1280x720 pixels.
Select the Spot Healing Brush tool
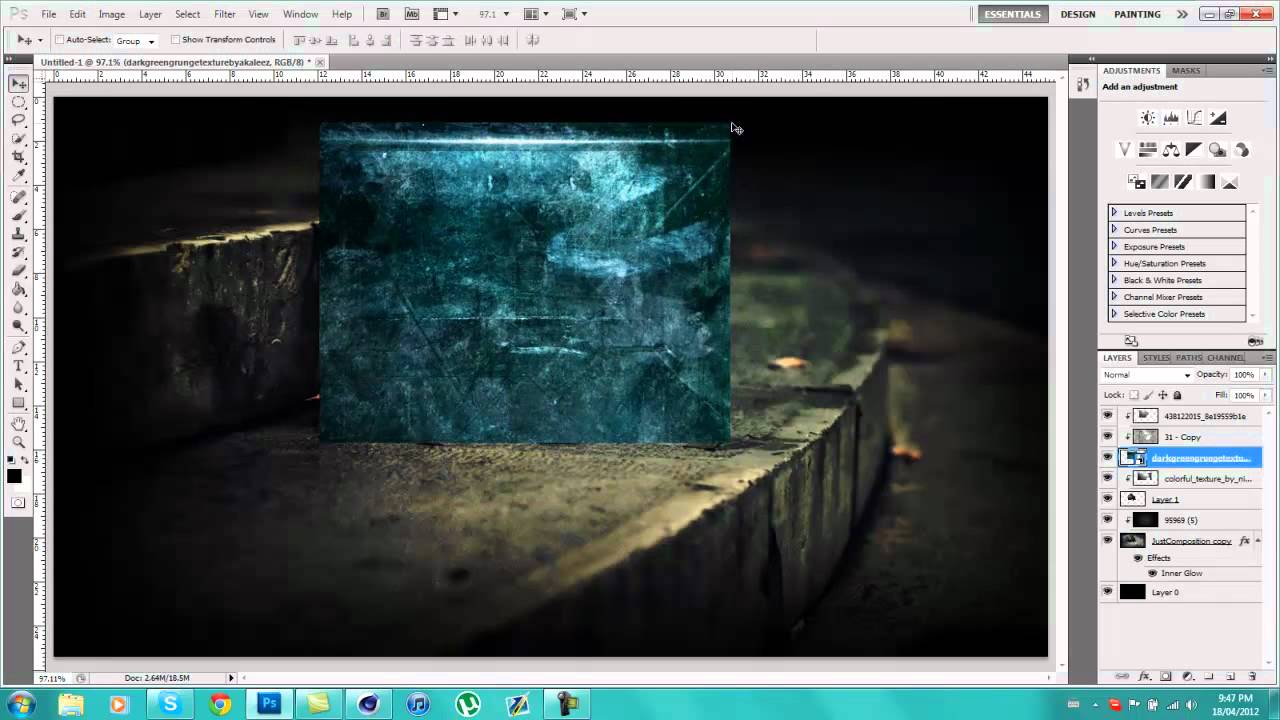coord(19,197)
